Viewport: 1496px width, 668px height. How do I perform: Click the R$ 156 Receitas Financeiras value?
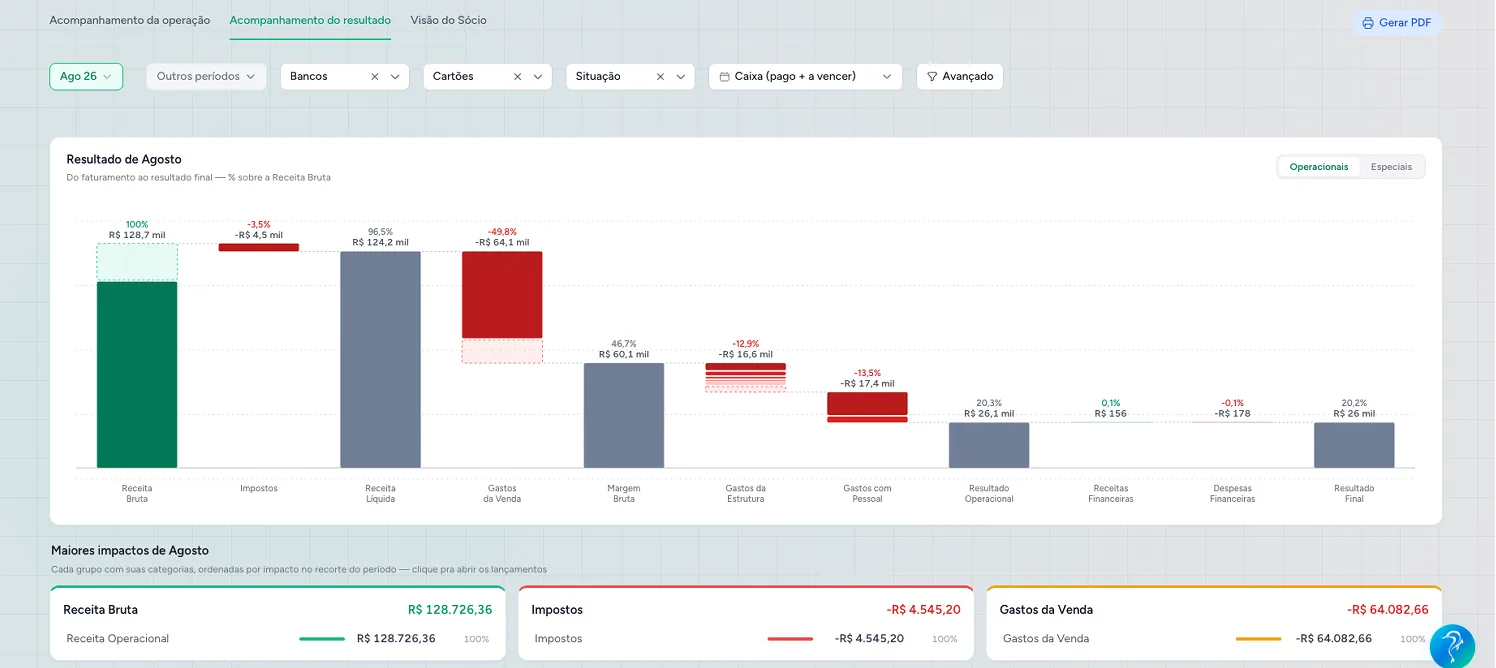(x=1111, y=413)
